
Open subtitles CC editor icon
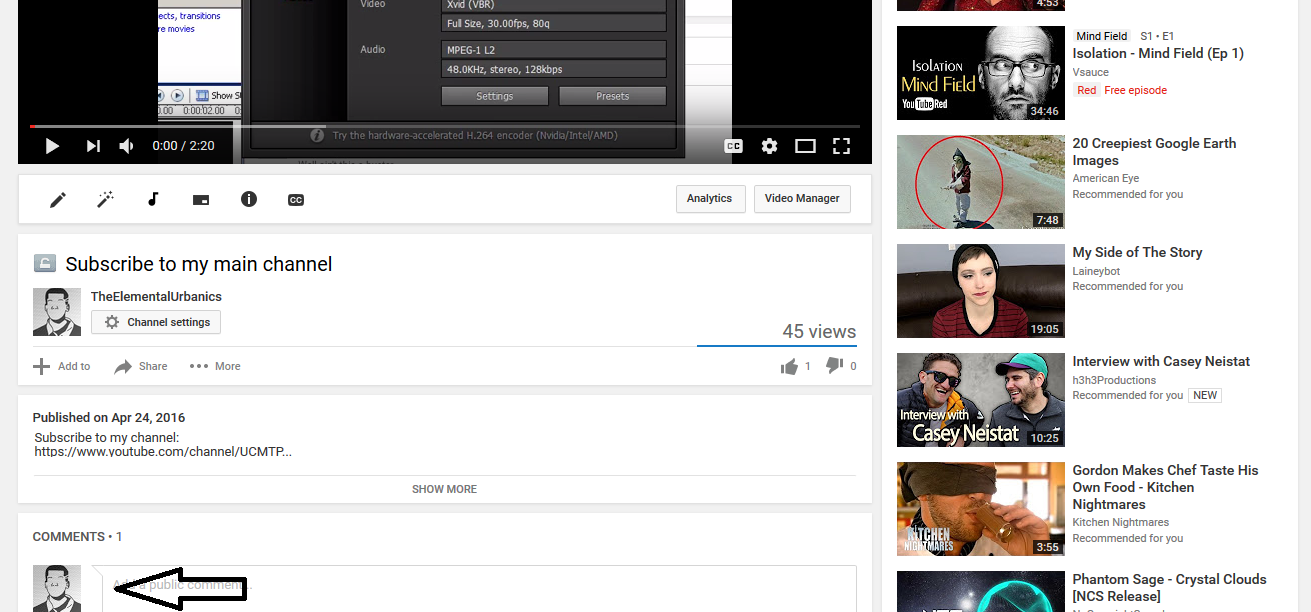click(x=296, y=199)
